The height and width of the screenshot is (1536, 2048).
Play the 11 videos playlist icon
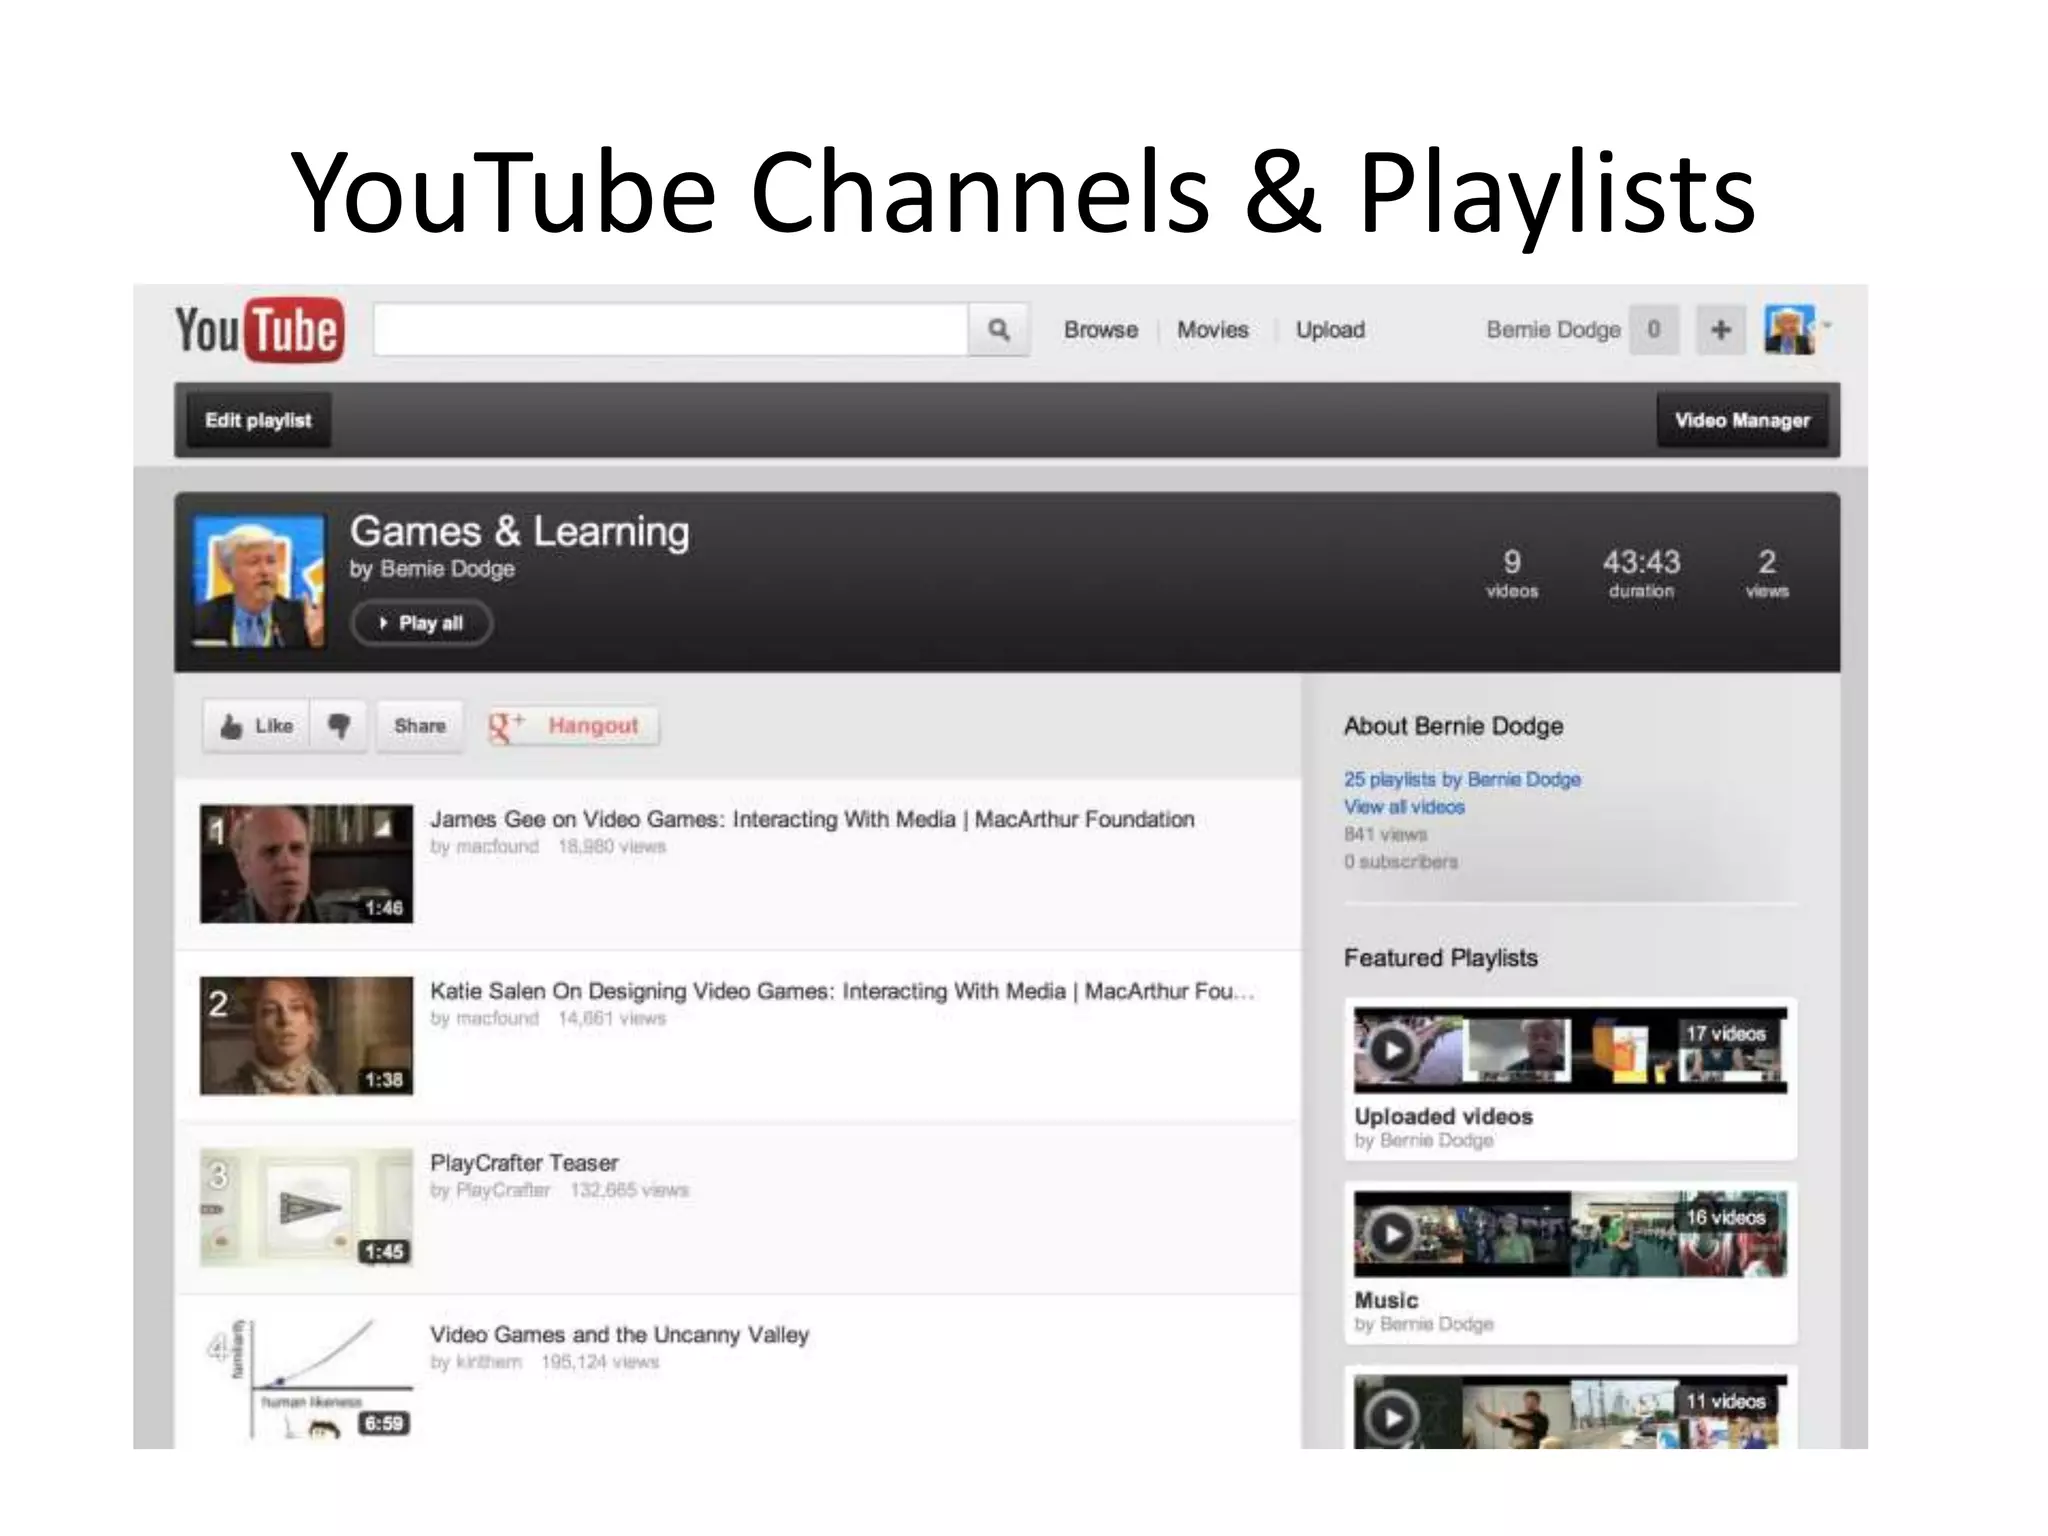(x=1391, y=1417)
